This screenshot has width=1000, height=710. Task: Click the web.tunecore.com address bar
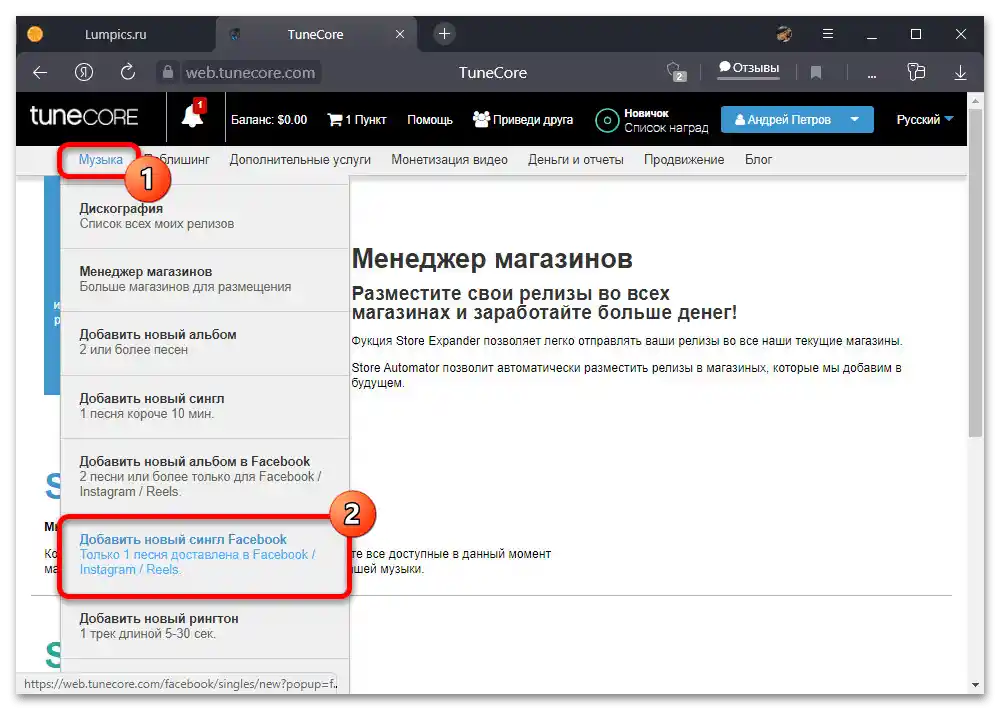pyautogui.click(x=250, y=72)
